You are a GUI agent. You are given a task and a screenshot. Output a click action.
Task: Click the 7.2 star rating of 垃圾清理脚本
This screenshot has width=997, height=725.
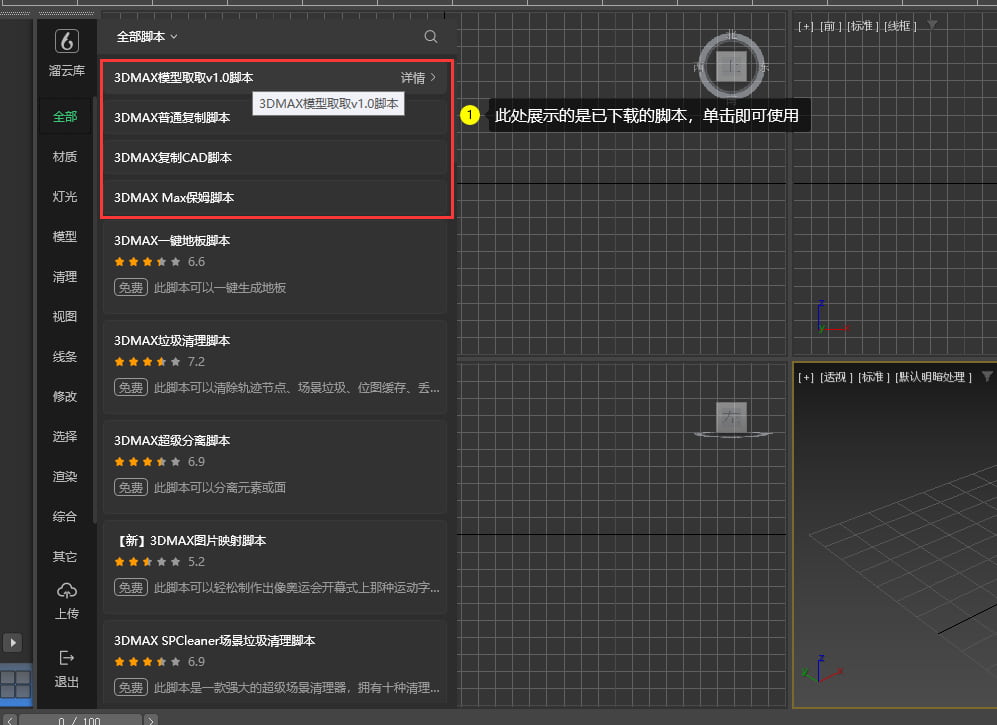tap(148, 362)
